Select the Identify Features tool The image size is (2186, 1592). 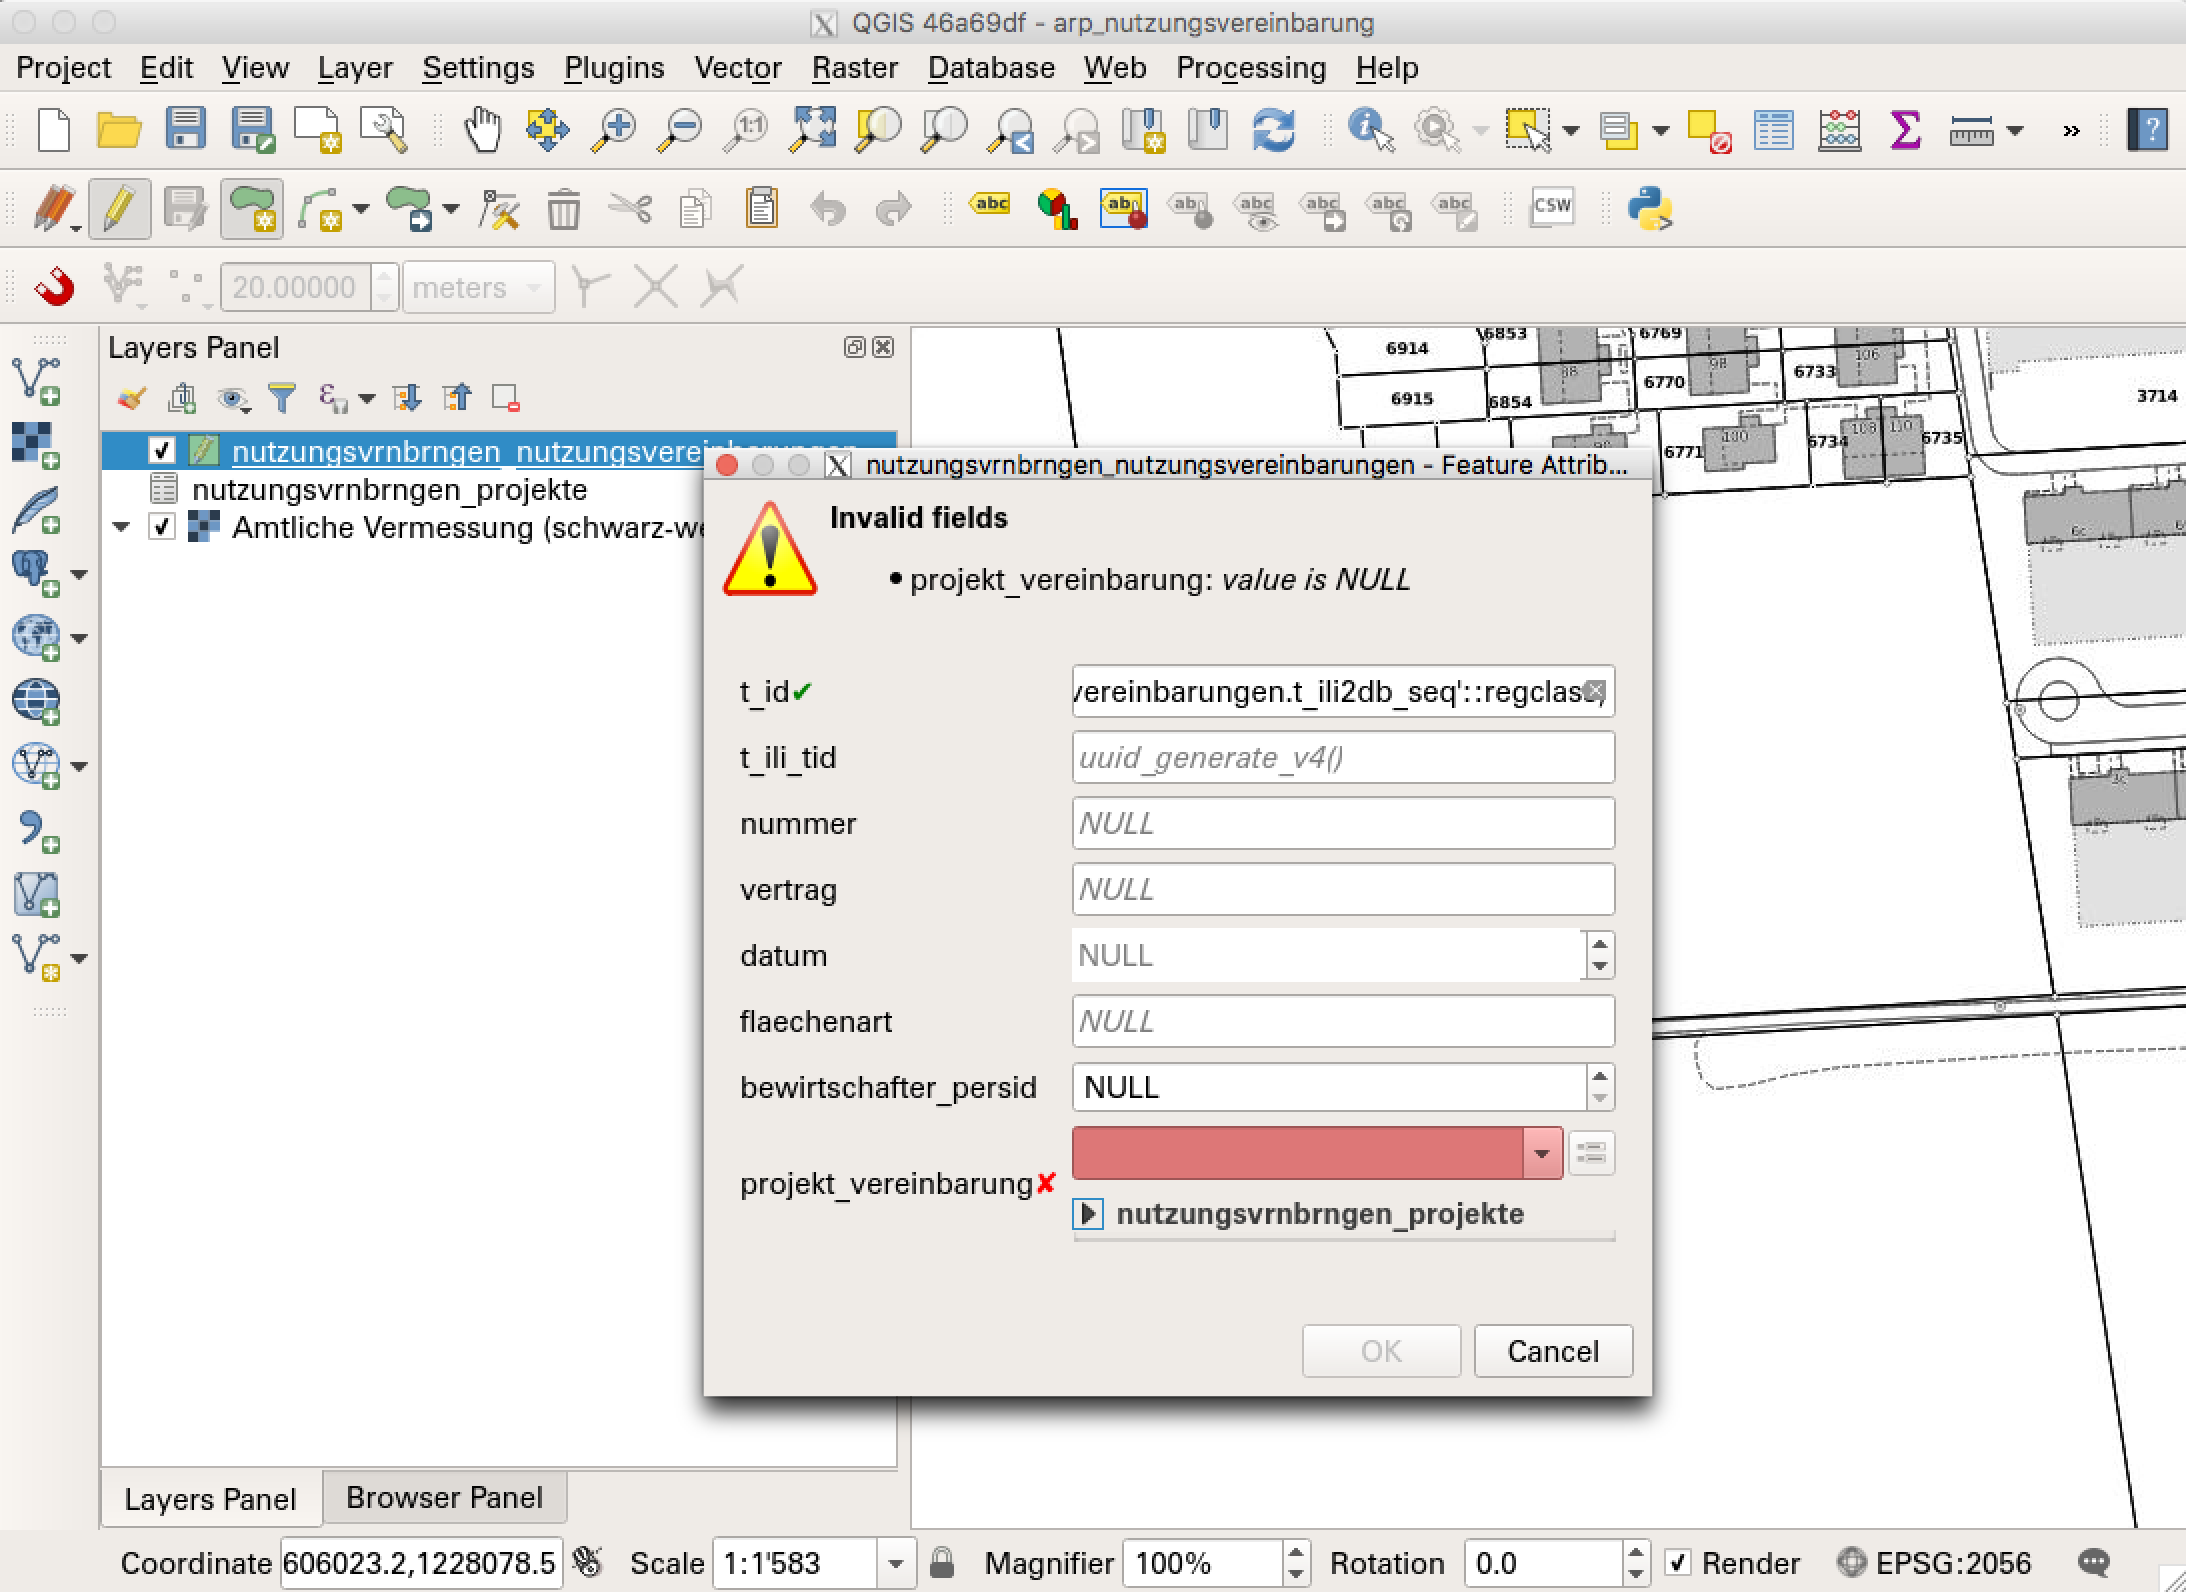(x=1370, y=130)
